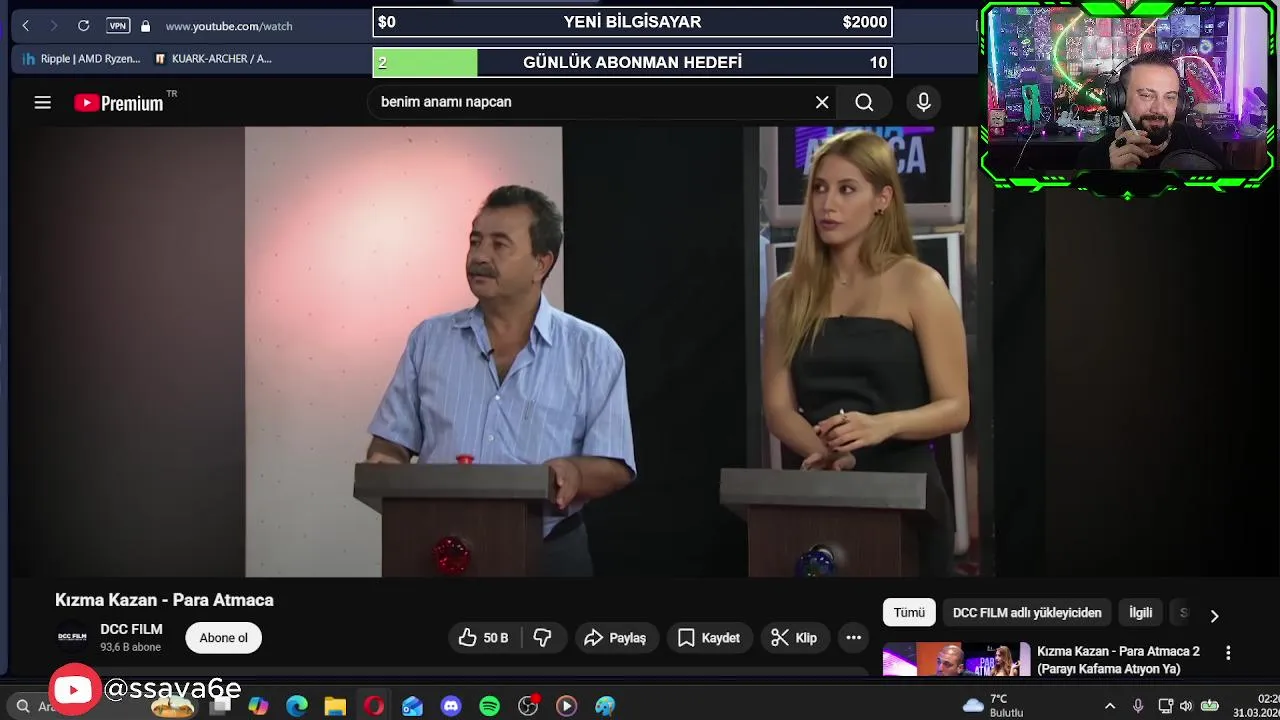Clear the search query with X

tap(822, 102)
